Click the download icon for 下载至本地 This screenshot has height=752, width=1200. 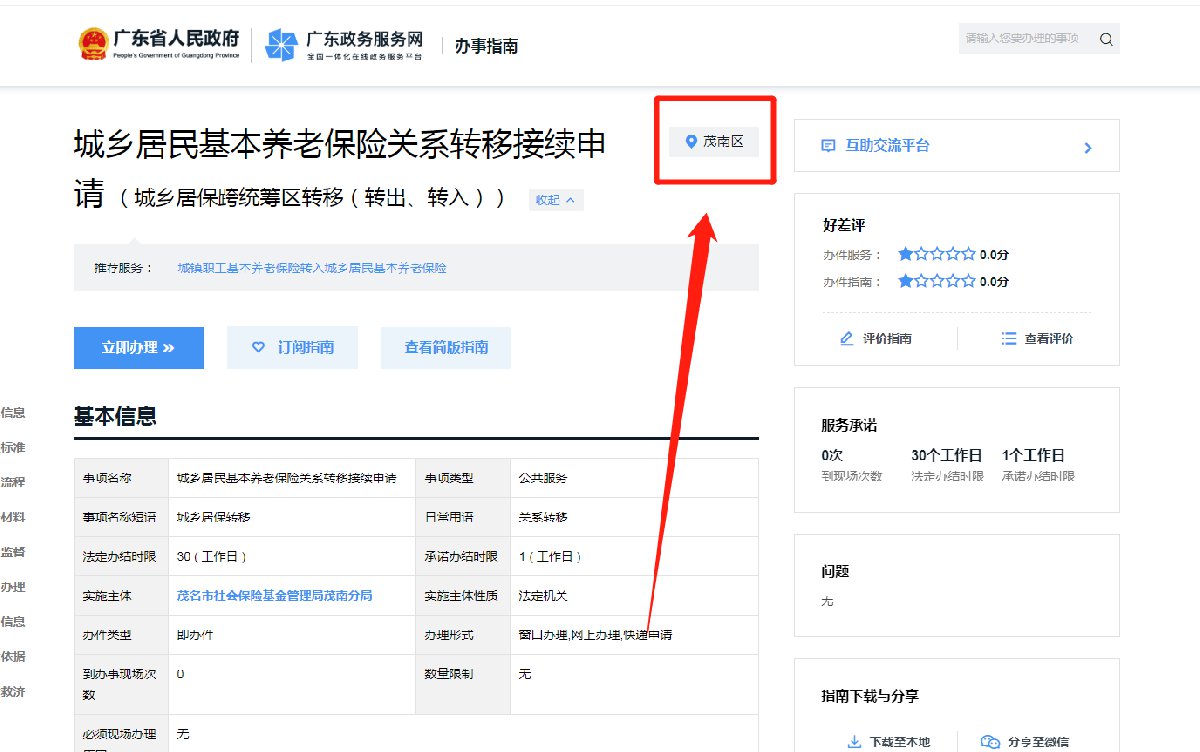(x=854, y=741)
